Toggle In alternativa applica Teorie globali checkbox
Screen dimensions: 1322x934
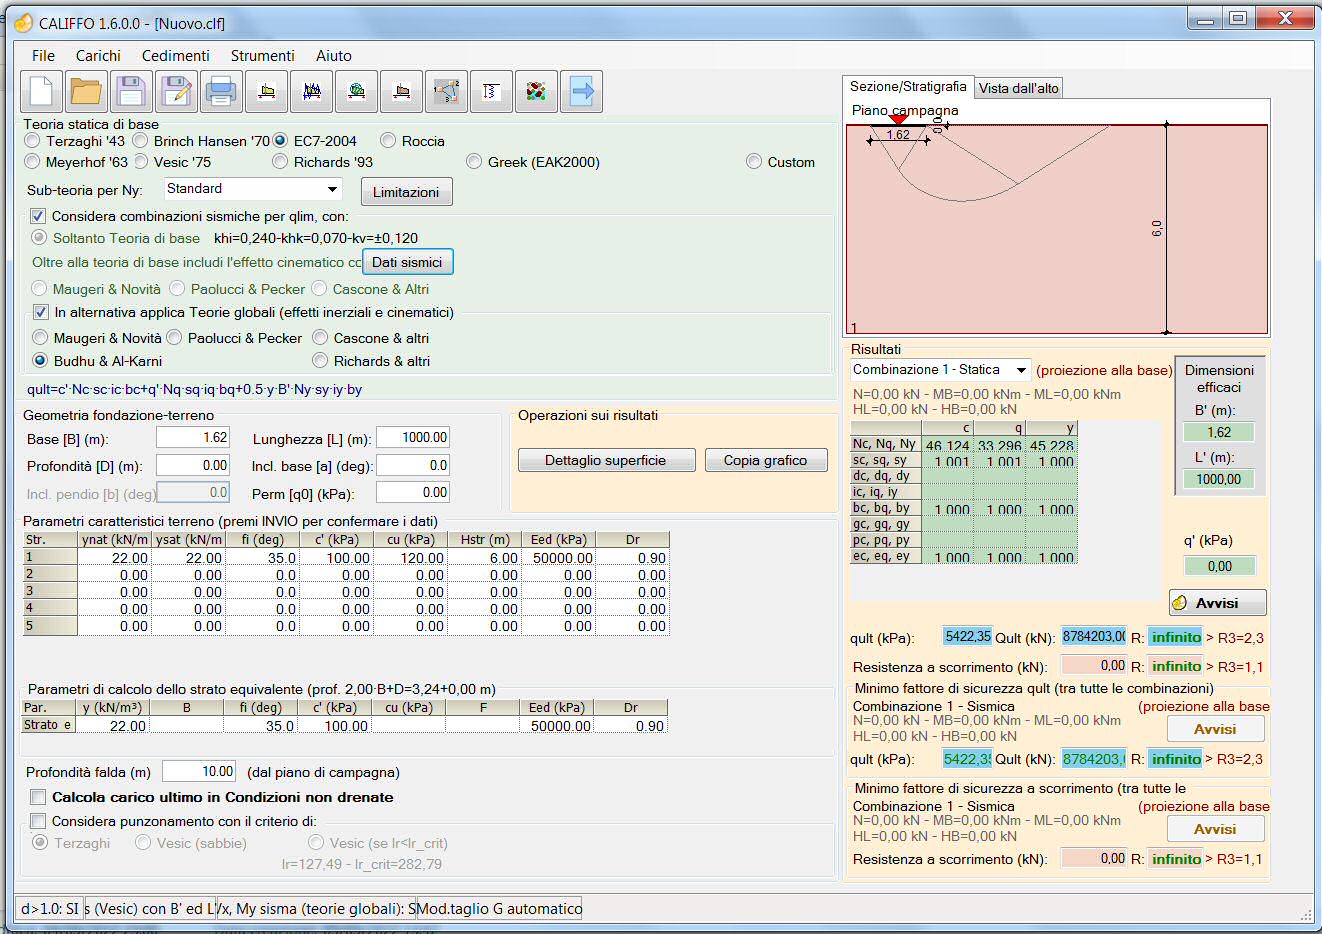[x=40, y=312]
